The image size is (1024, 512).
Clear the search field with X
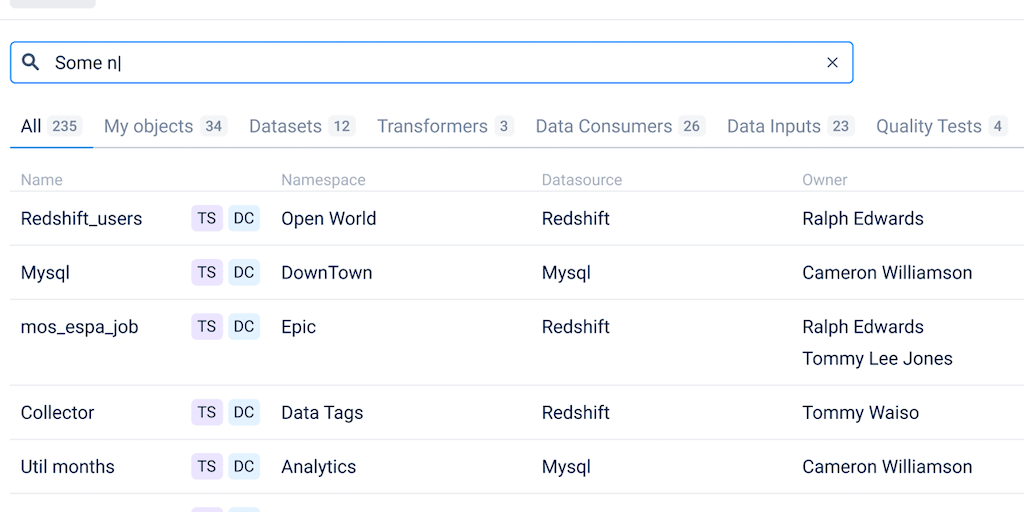(x=832, y=63)
